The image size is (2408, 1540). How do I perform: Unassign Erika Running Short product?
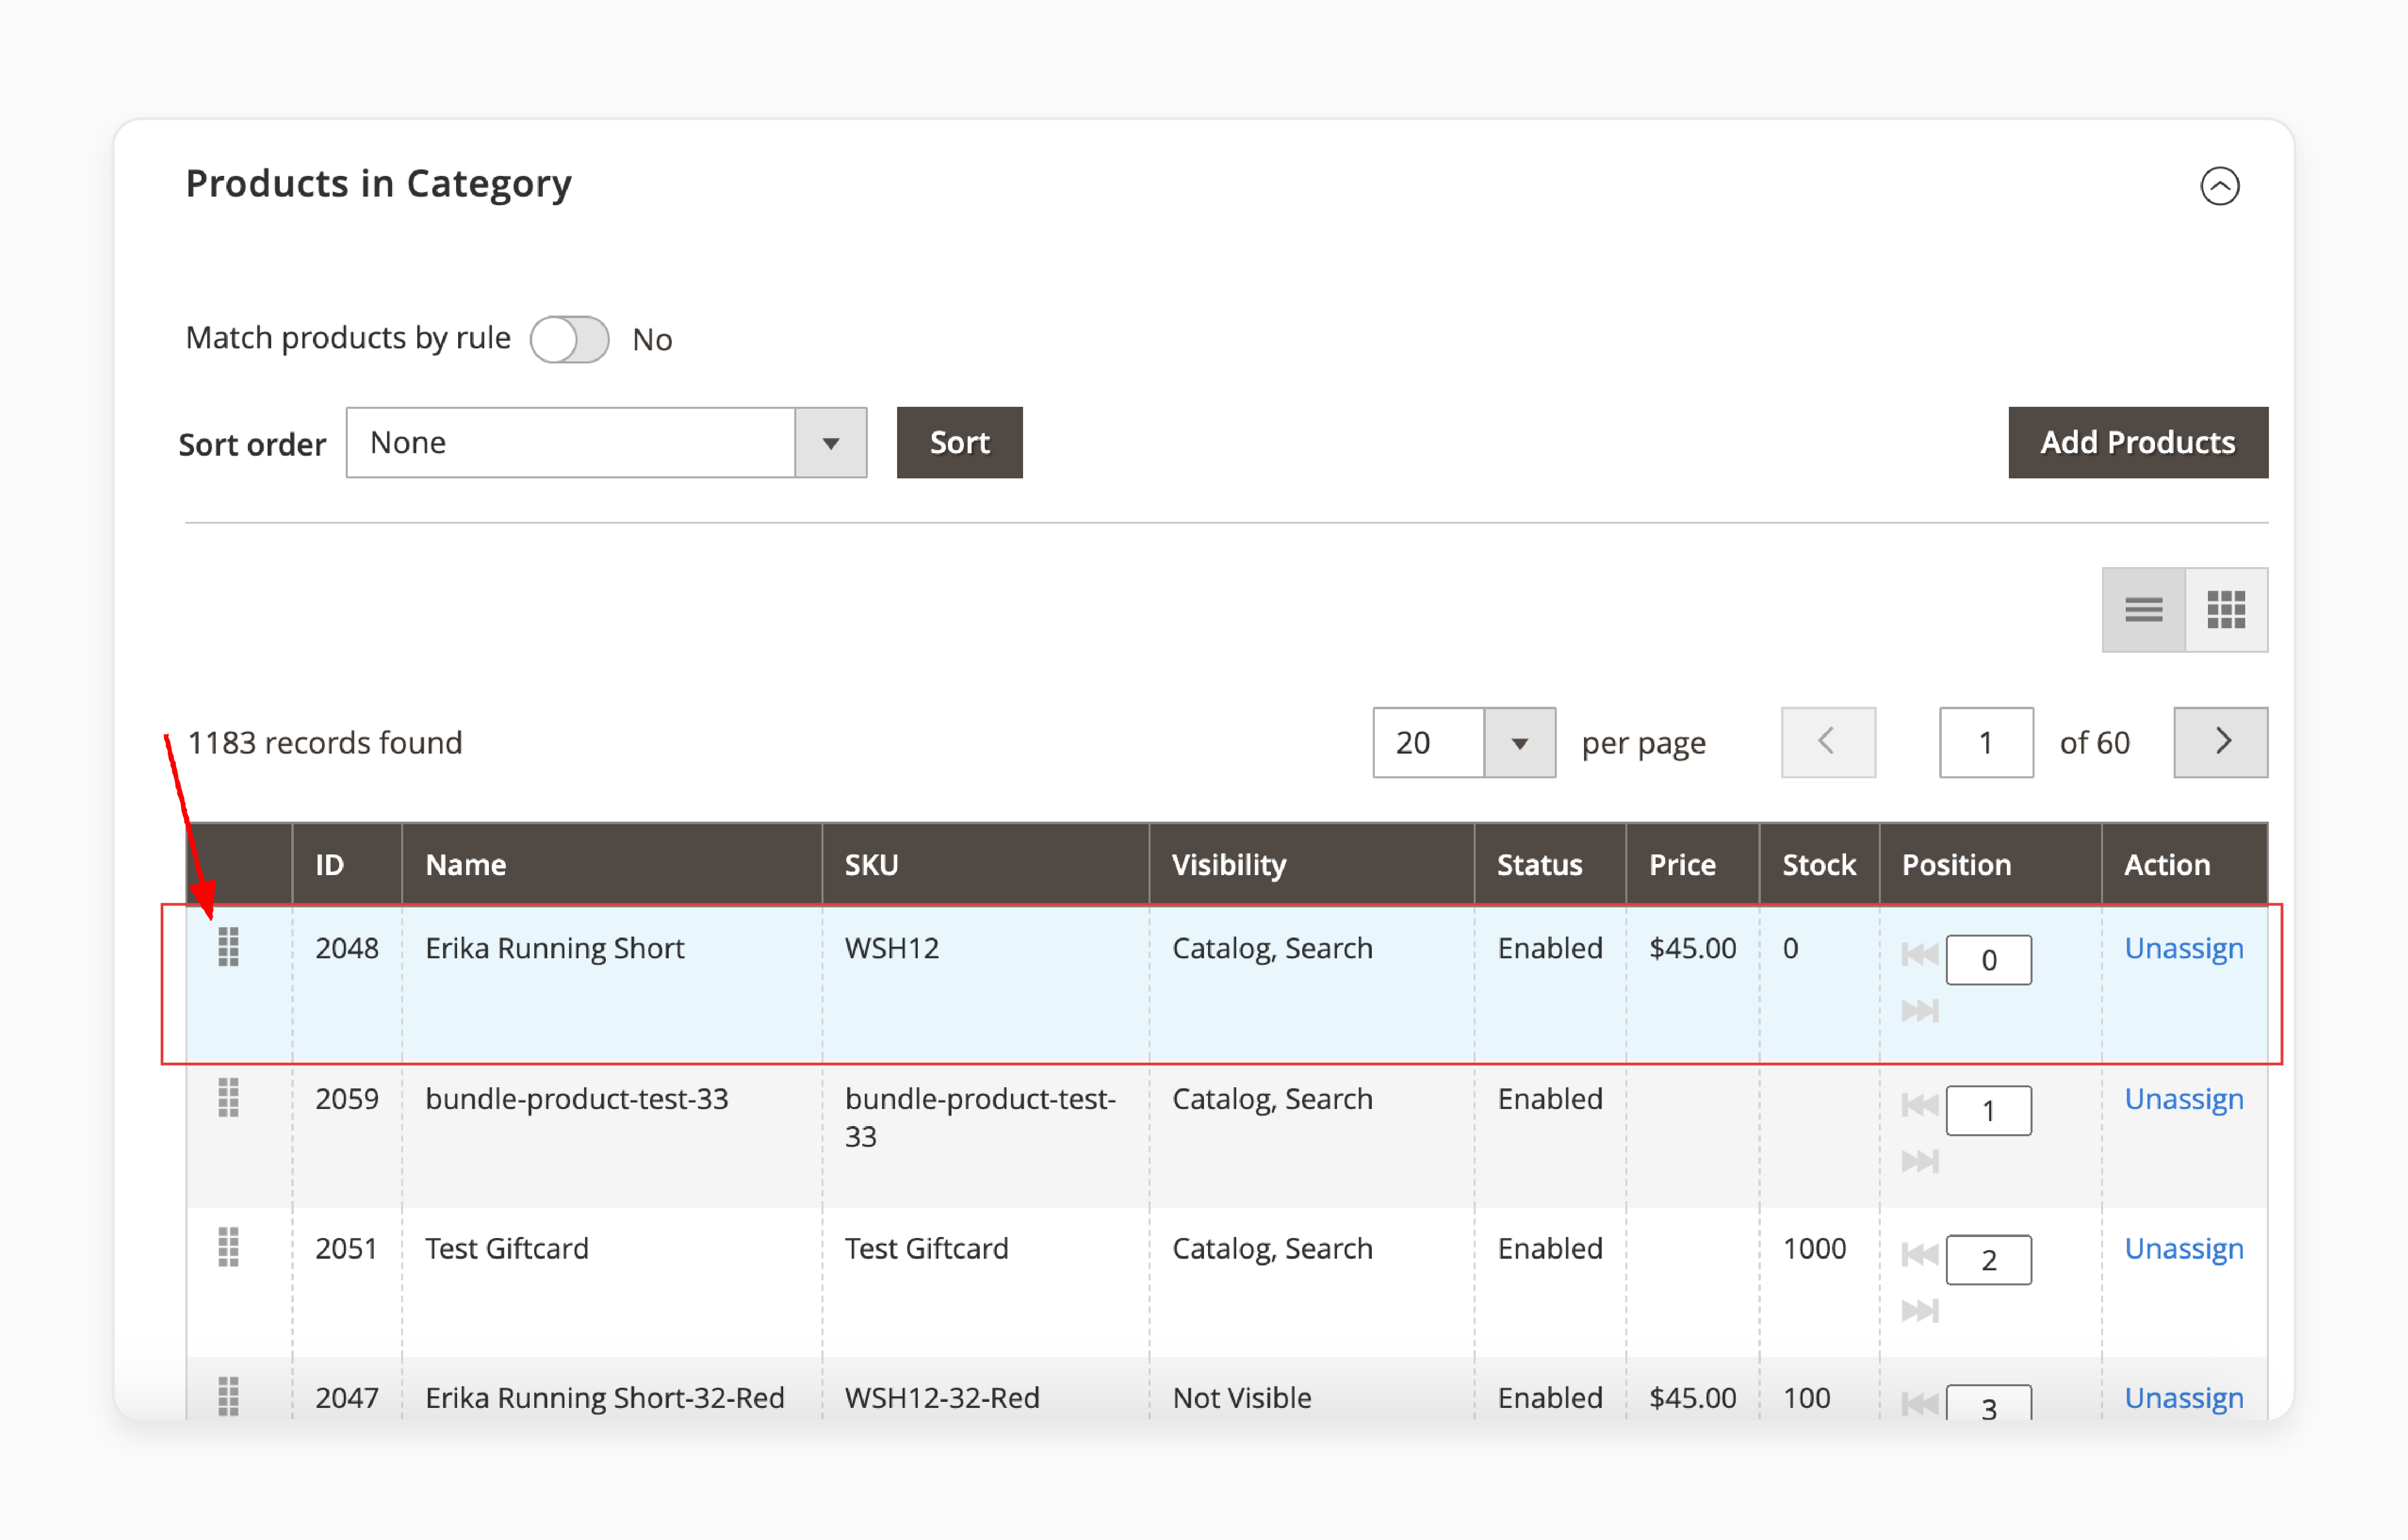(2183, 948)
